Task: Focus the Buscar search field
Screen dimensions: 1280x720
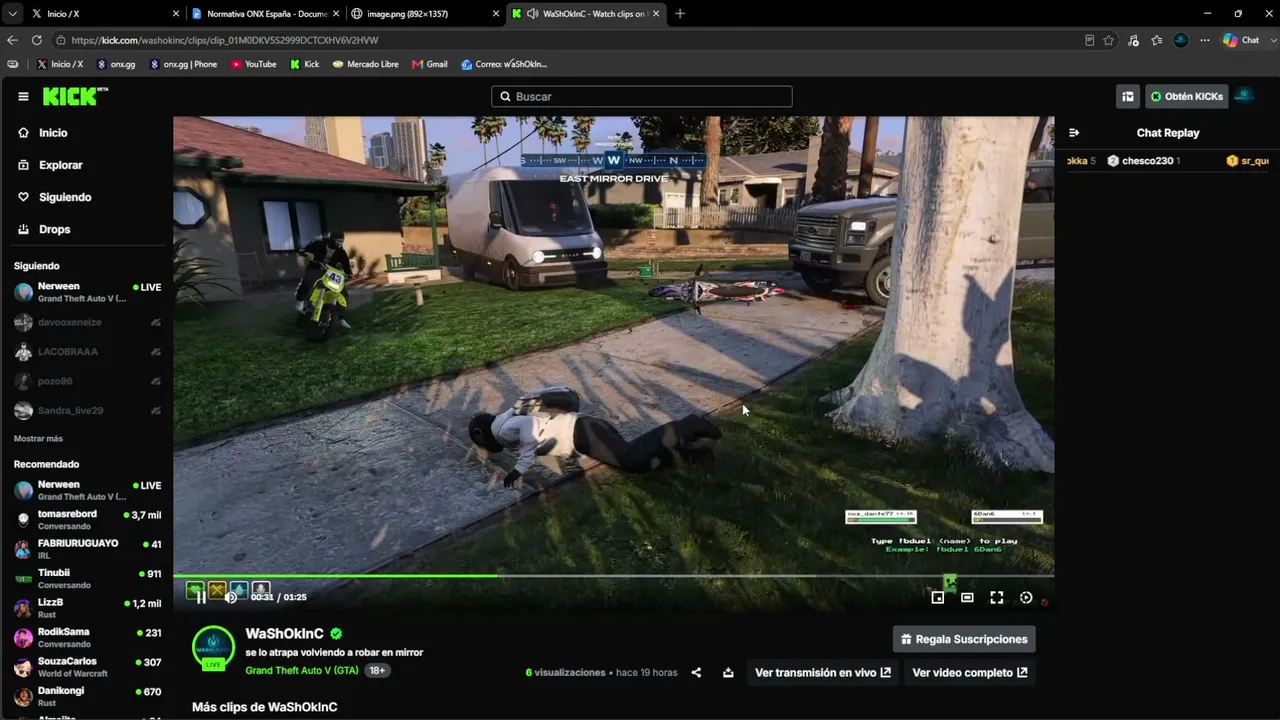Action: pyautogui.click(x=642, y=96)
